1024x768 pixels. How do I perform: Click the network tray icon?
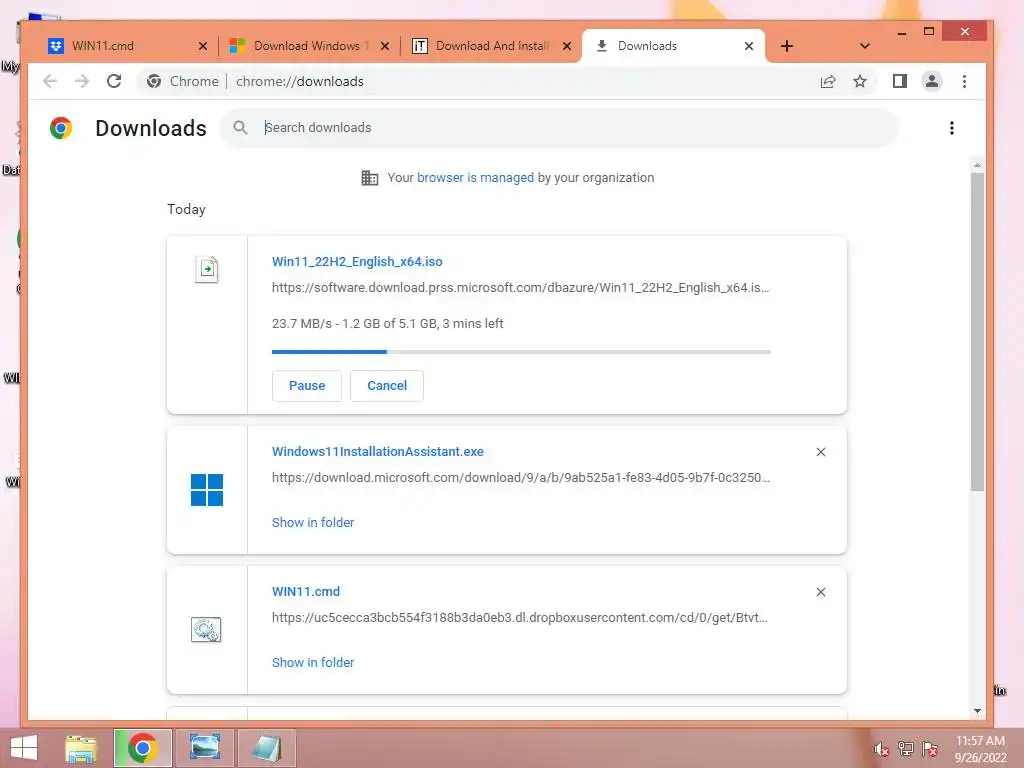coord(905,749)
